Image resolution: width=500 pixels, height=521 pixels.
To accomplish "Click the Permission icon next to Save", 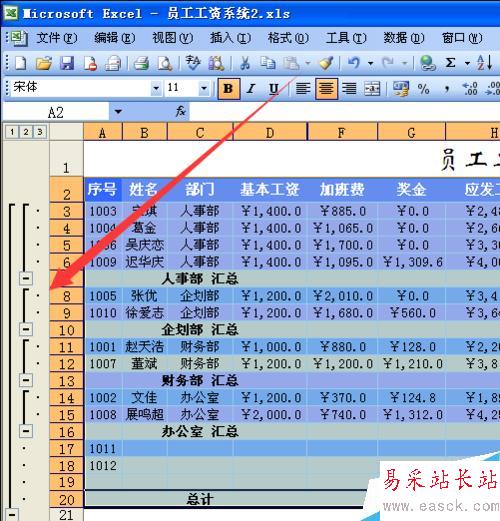I will click(90, 63).
